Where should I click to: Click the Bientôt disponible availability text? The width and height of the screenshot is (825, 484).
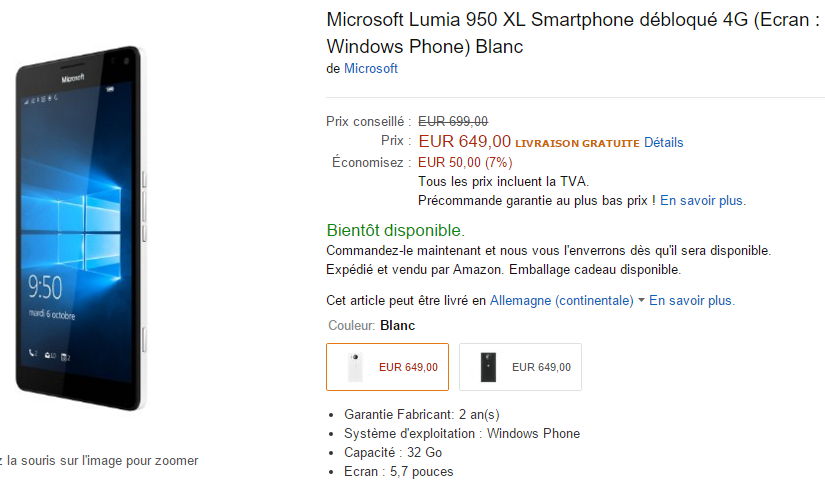(x=396, y=230)
